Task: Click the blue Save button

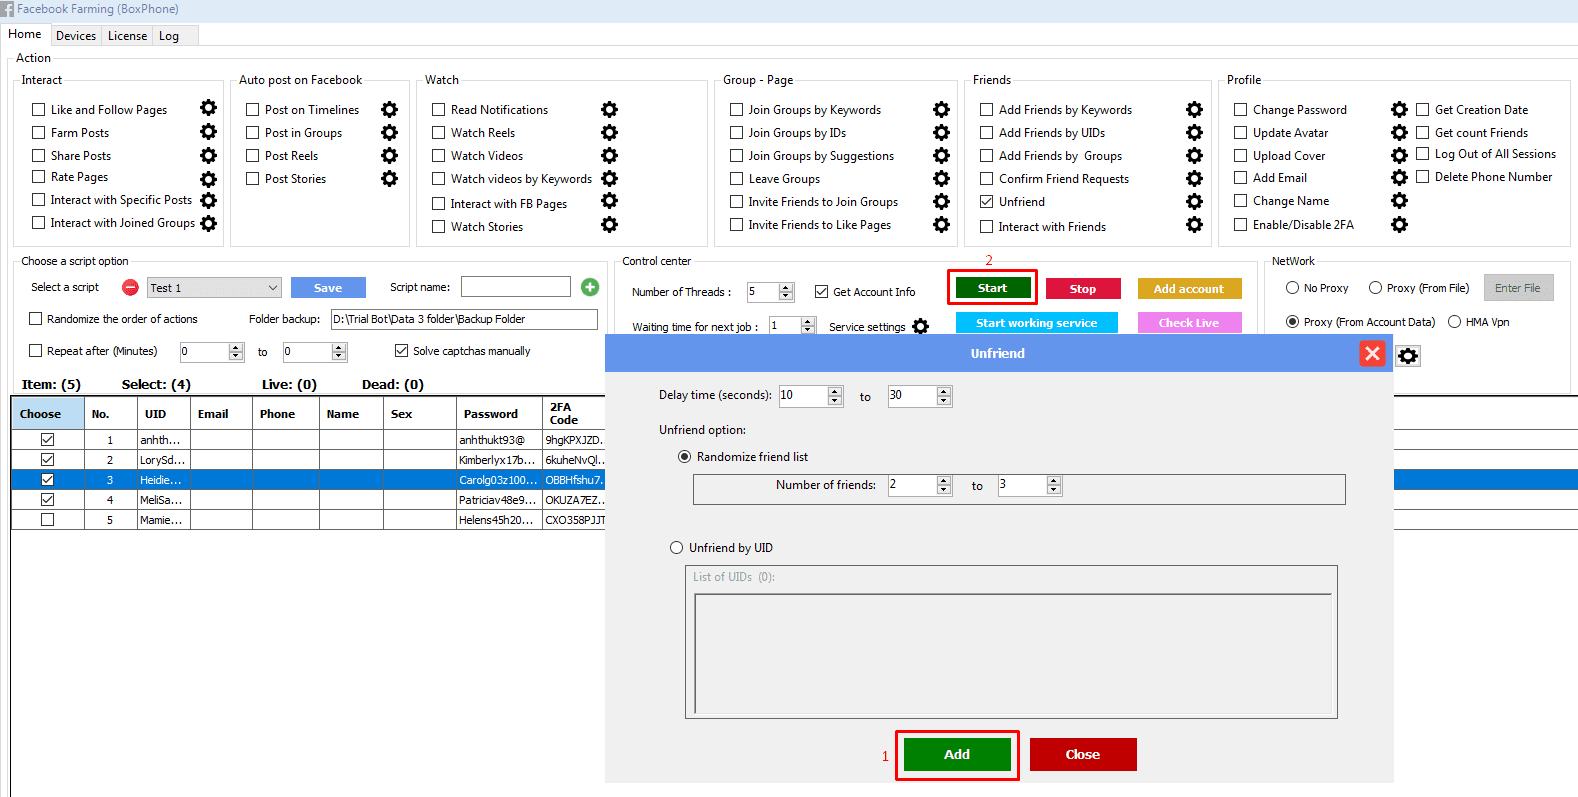Action: click(x=328, y=287)
